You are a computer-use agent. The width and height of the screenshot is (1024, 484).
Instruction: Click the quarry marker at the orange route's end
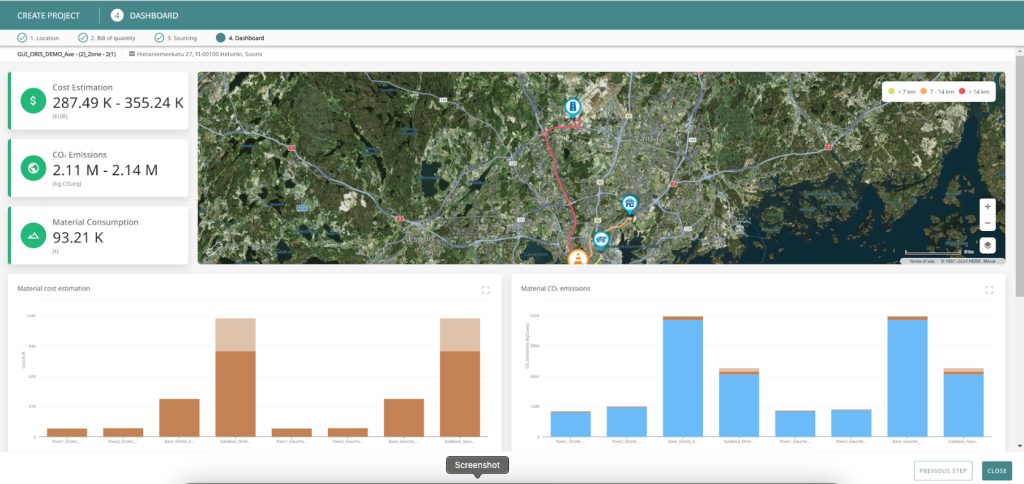point(629,204)
